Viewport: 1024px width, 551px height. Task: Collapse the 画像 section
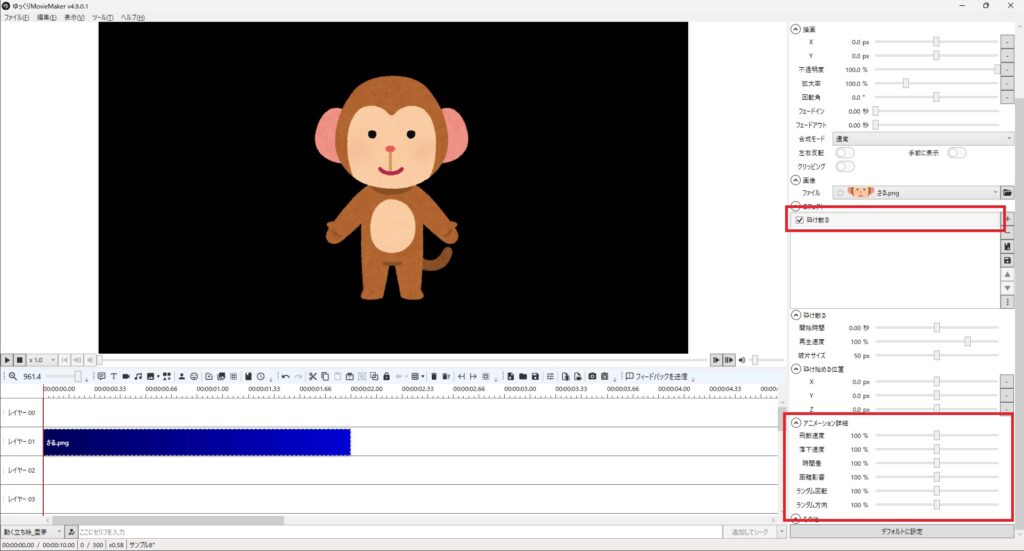coord(795,180)
